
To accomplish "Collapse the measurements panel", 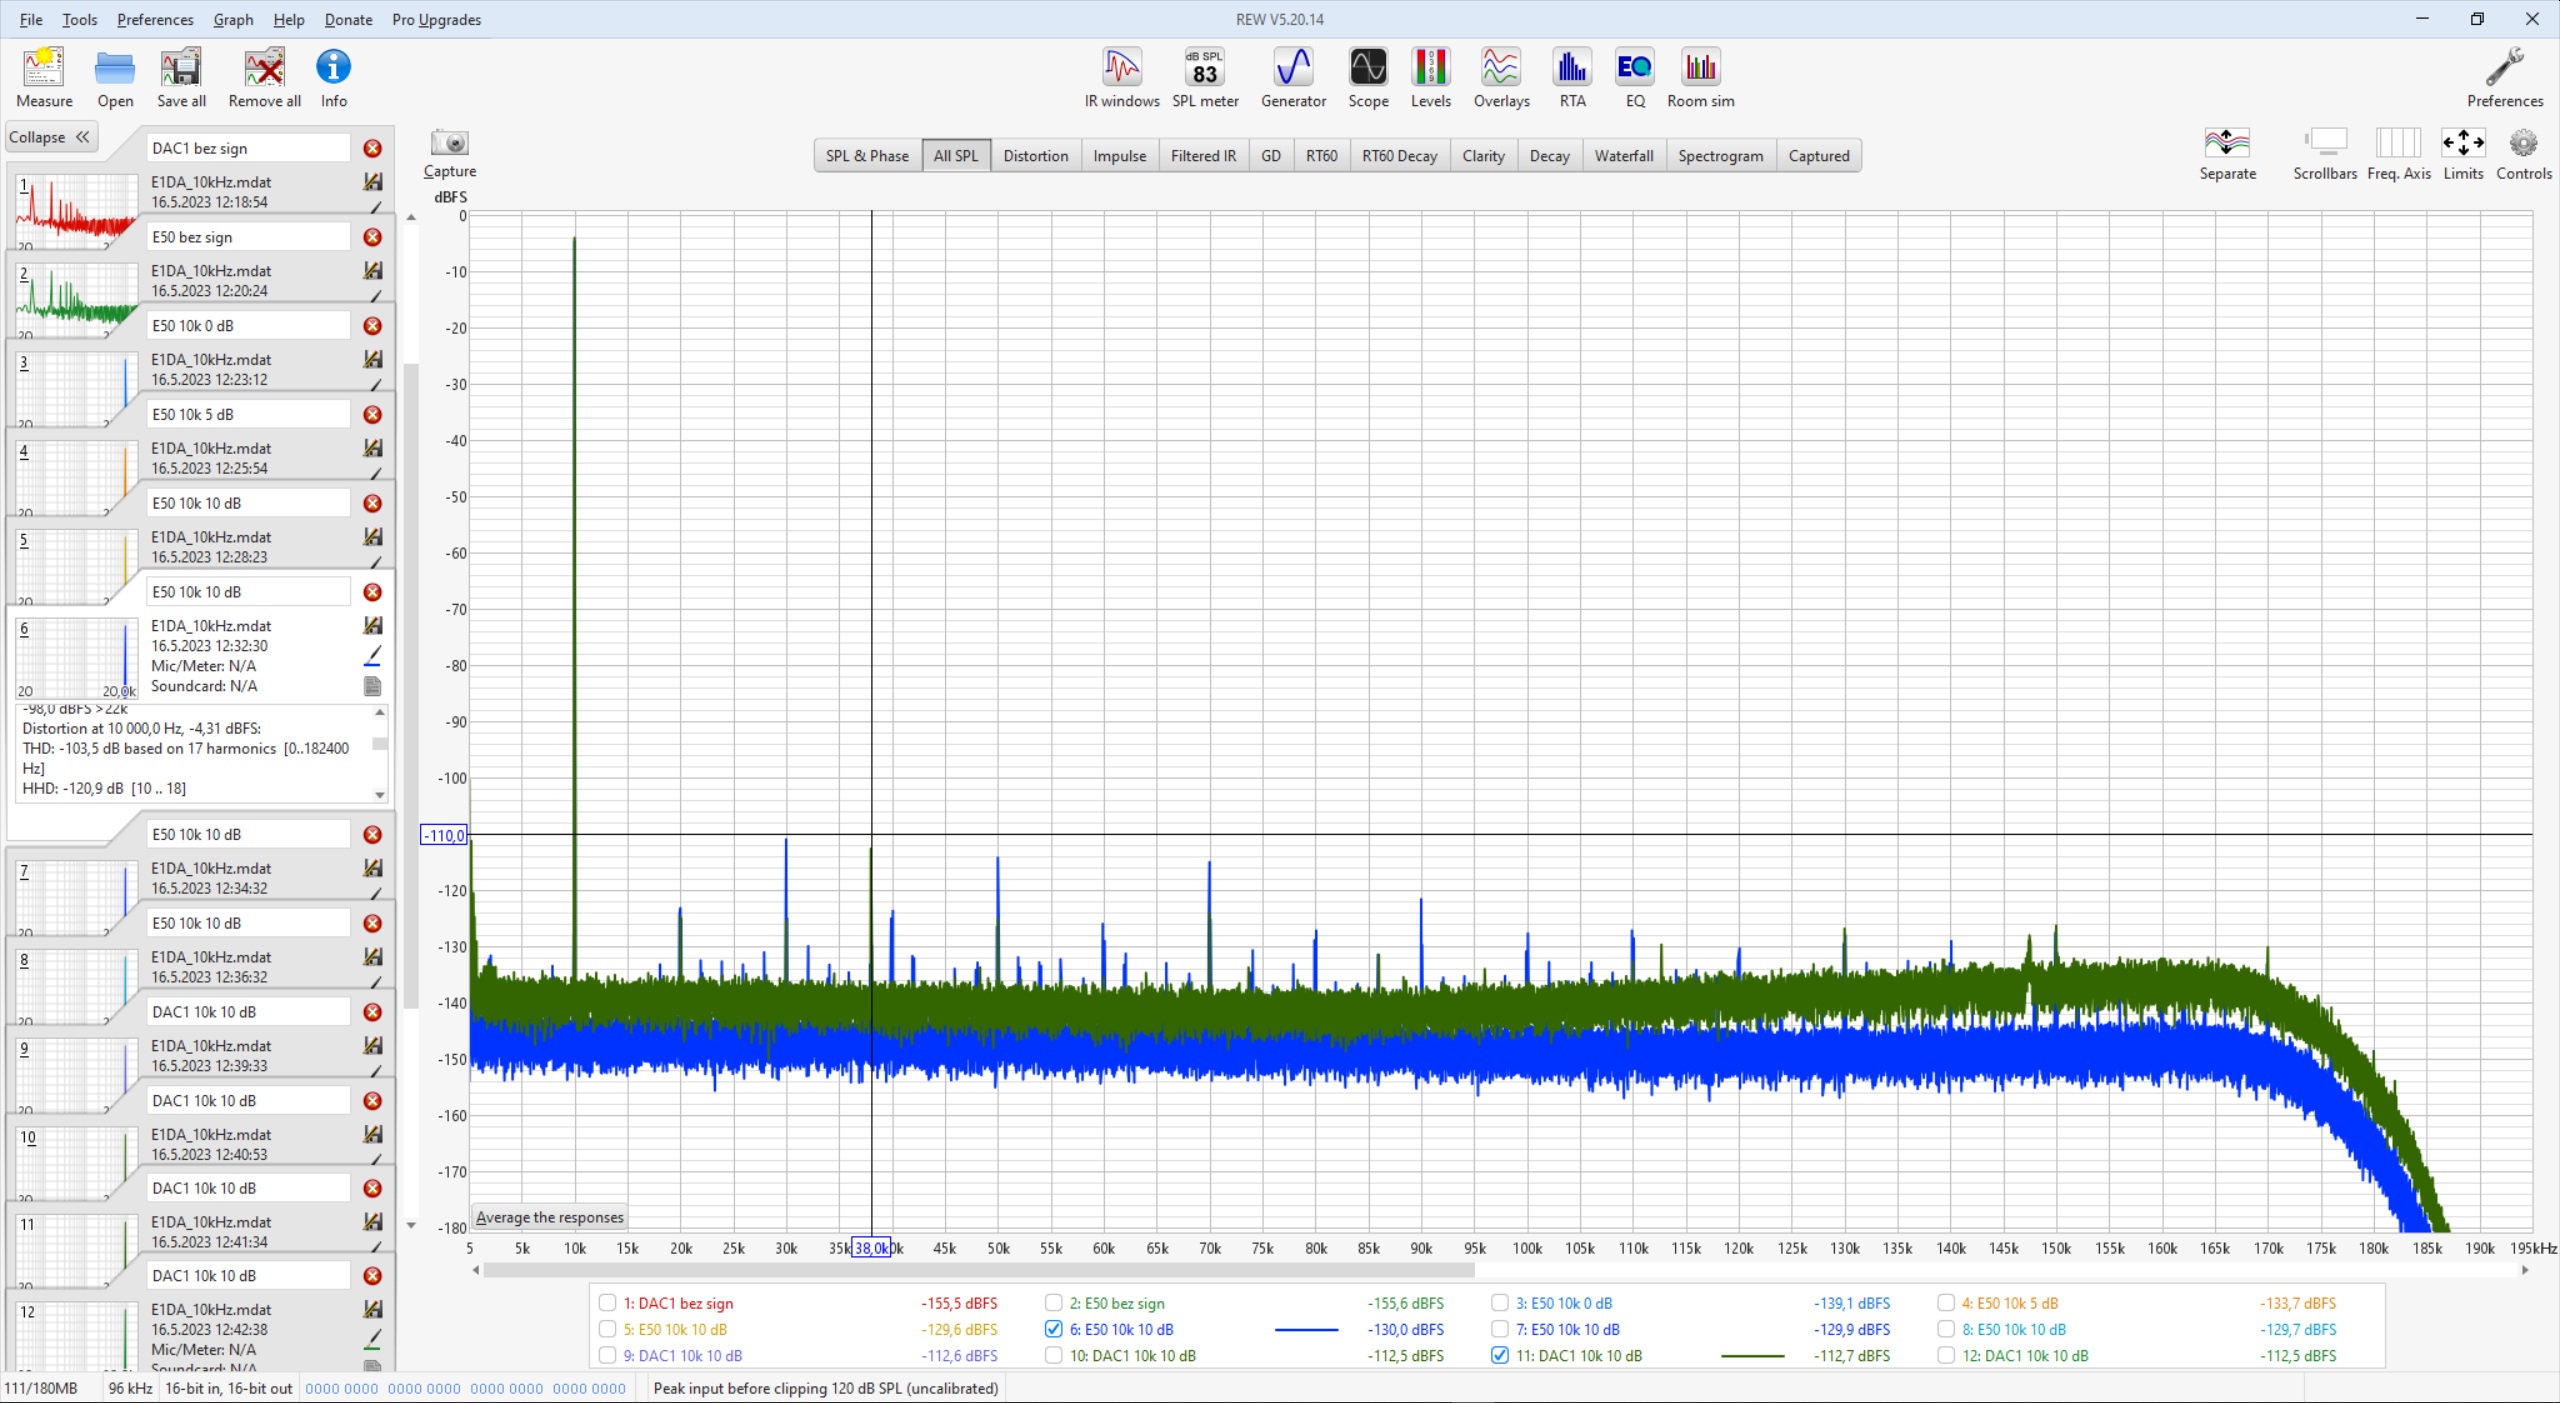I will tap(50, 137).
